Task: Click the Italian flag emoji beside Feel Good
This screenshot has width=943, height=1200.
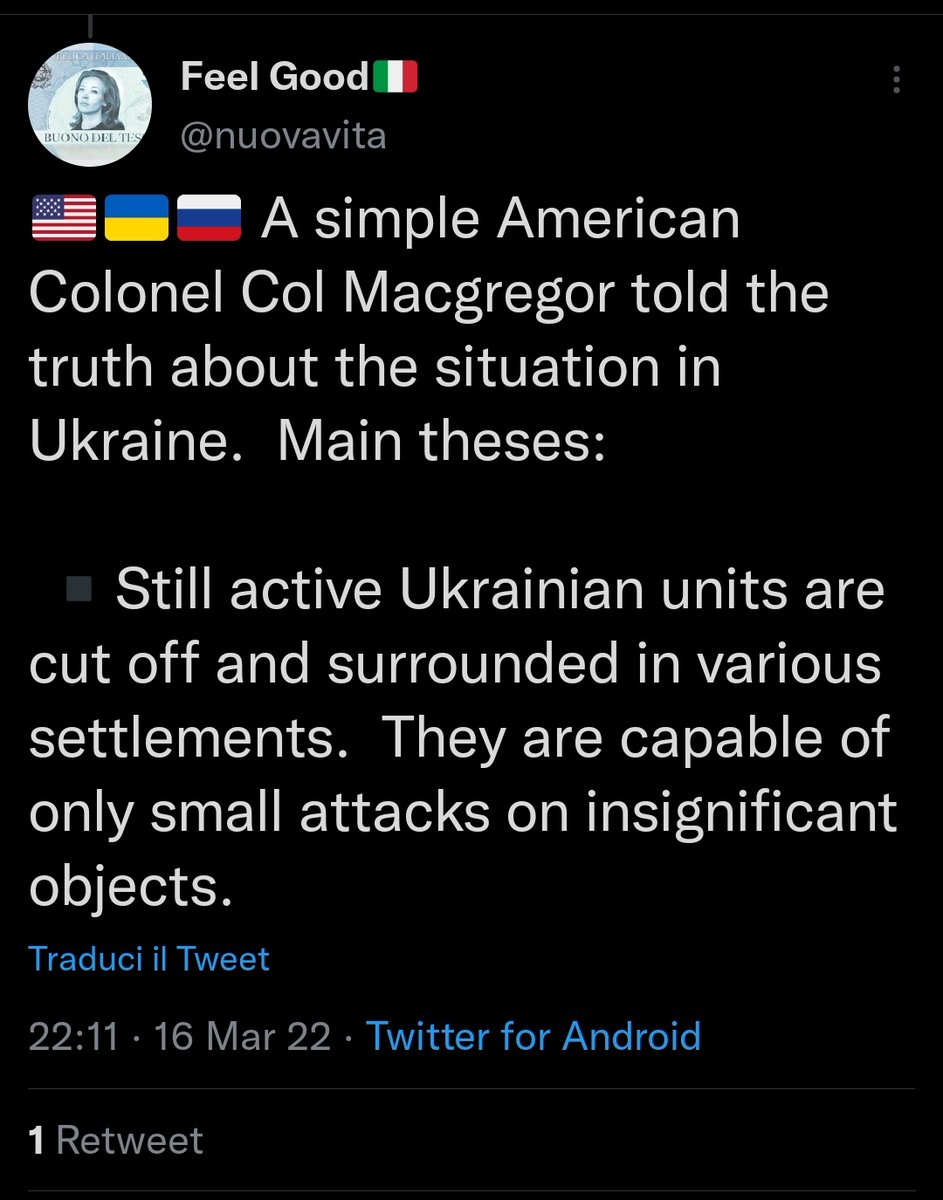Action: point(394,76)
